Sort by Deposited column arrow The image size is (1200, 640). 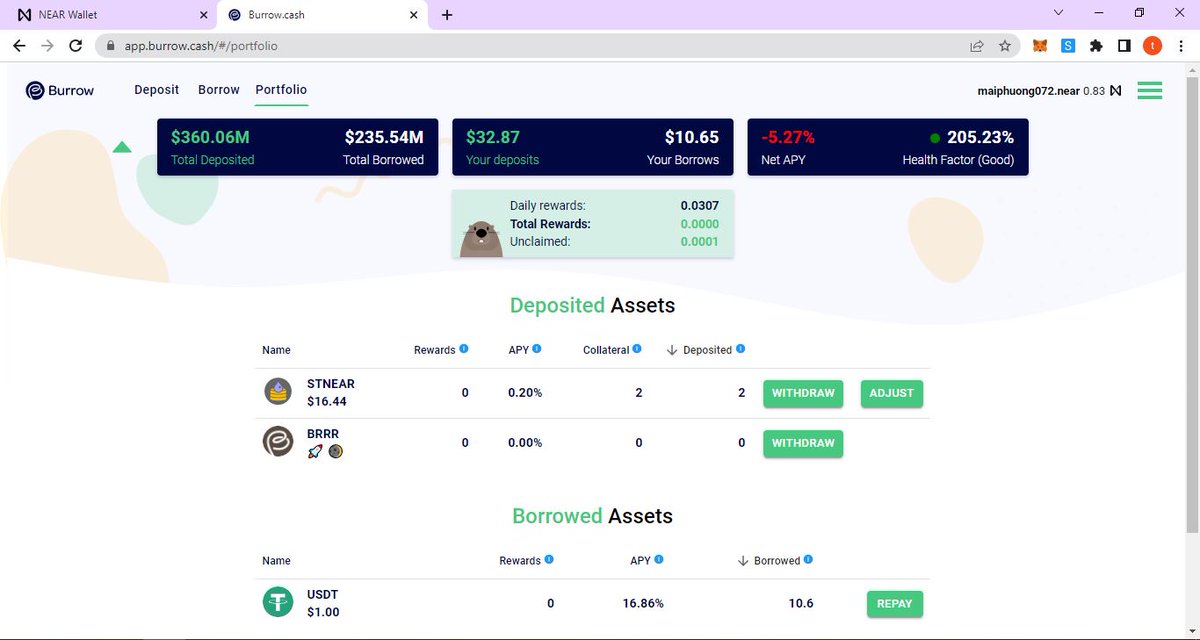[672, 350]
